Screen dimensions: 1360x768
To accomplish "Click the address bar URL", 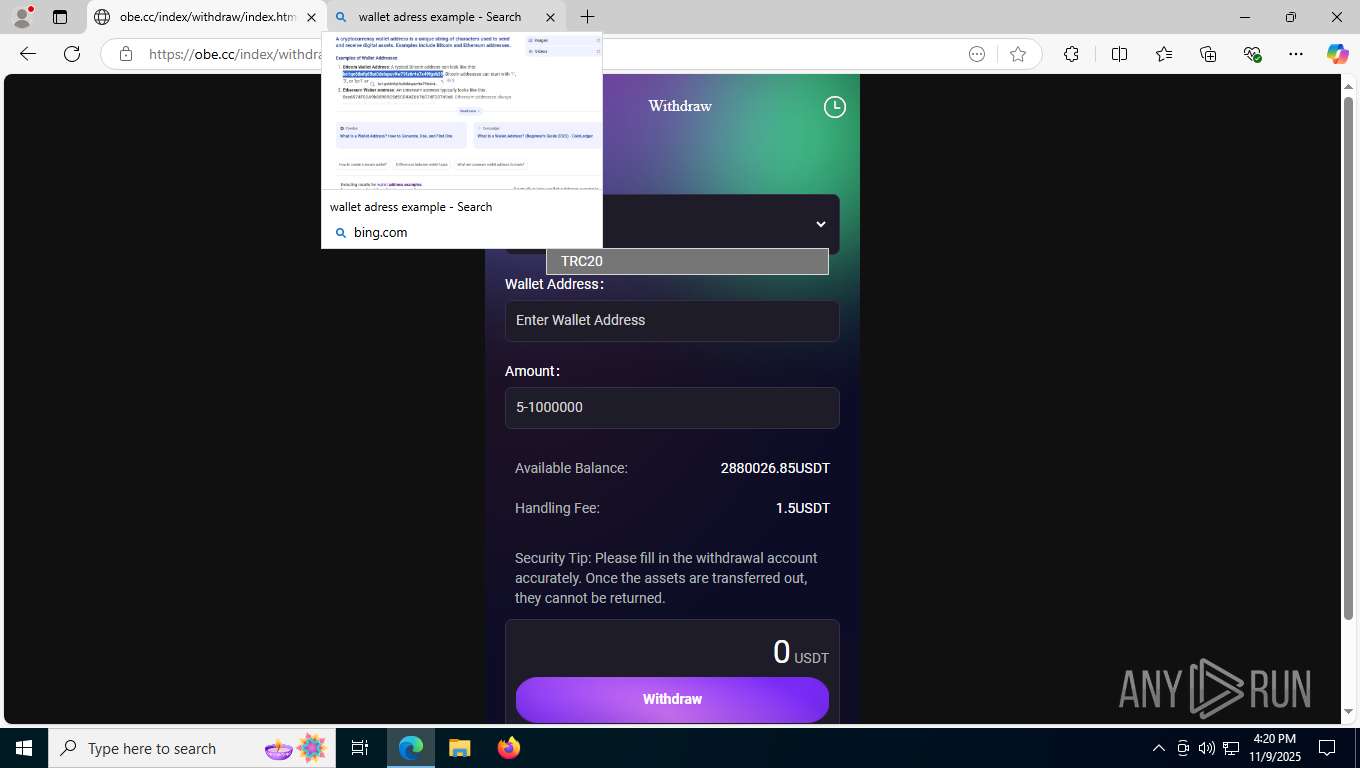I will (235, 54).
